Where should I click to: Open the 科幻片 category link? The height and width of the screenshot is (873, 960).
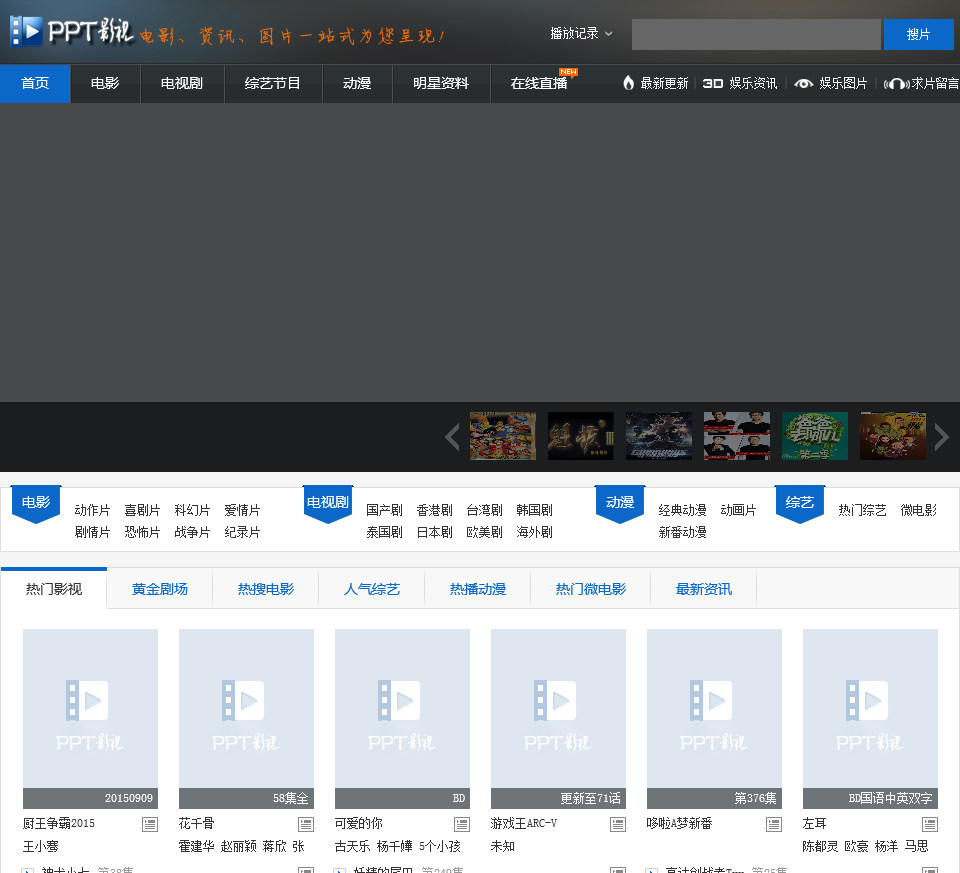pyautogui.click(x=192, y=510)
